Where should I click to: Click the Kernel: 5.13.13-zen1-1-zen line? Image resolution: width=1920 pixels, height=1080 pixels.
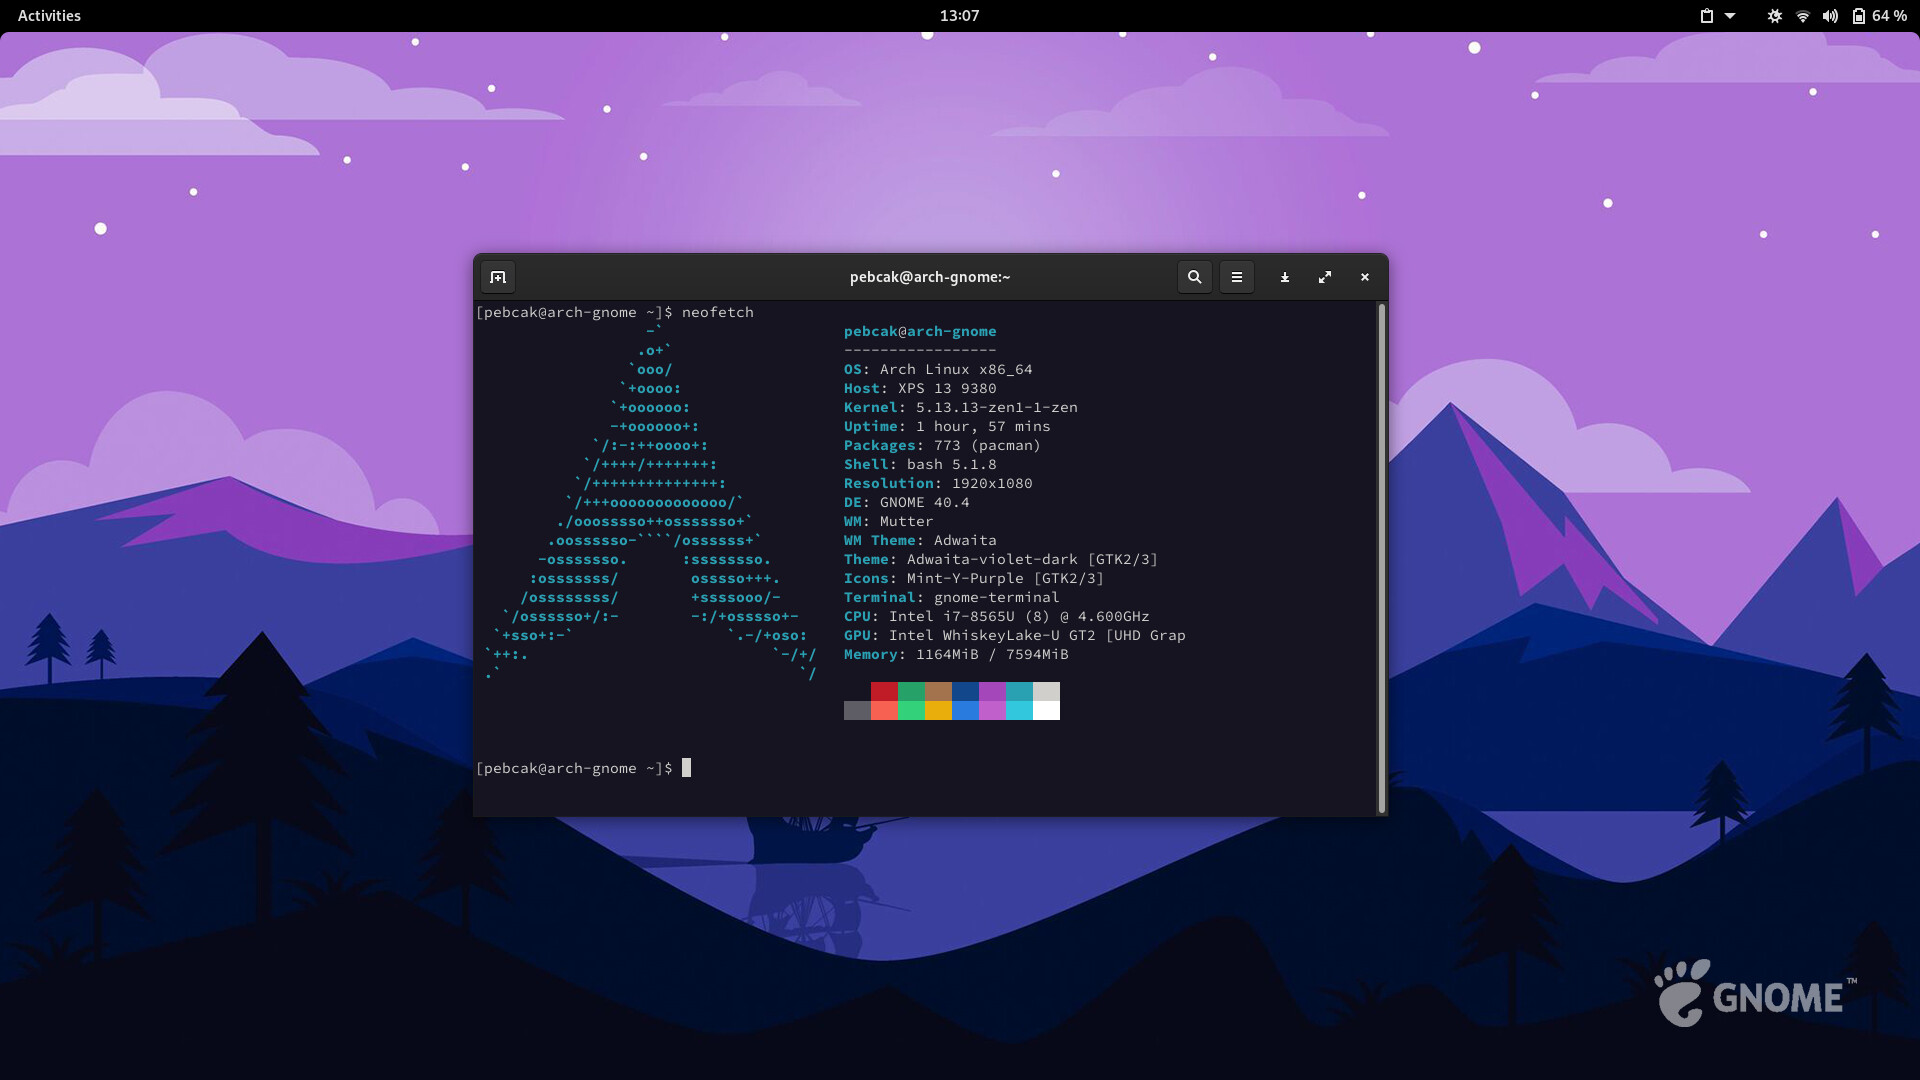[x=961, y=407]
